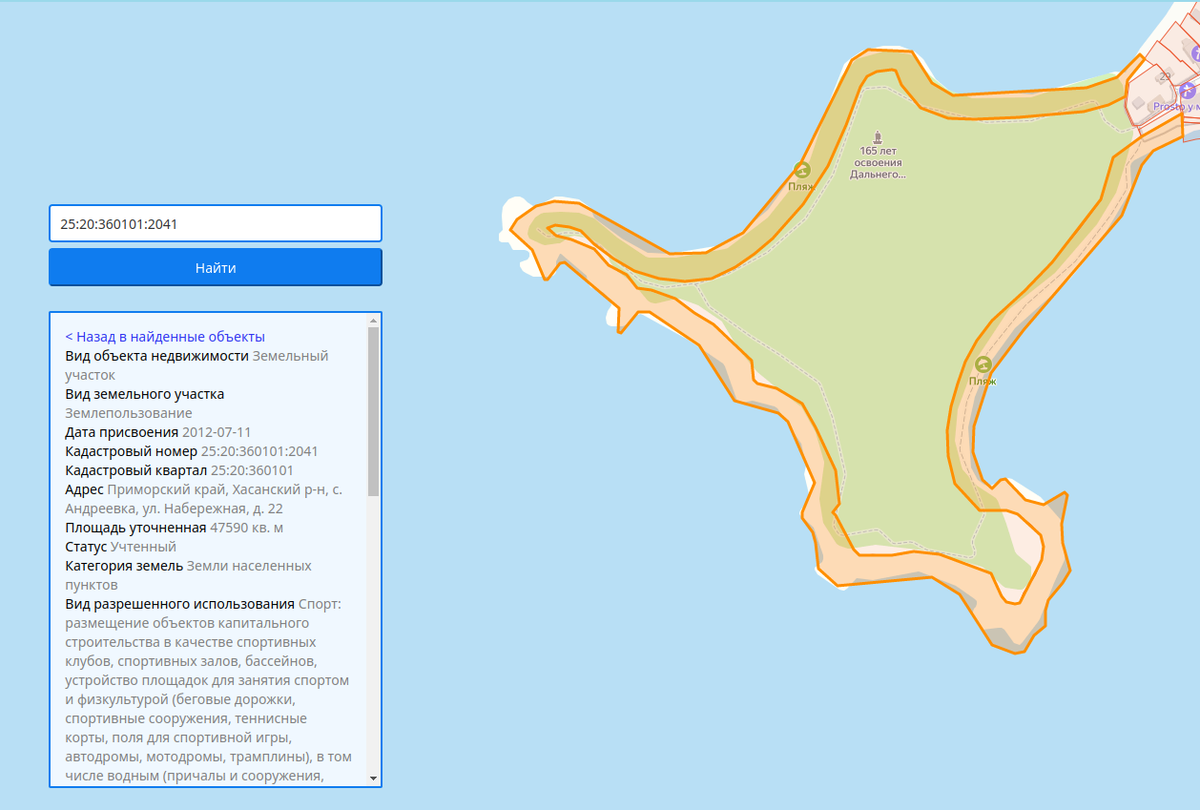Click the Кадастровый номер value in panel
The image size is (1200, 810).
[259, 452]
